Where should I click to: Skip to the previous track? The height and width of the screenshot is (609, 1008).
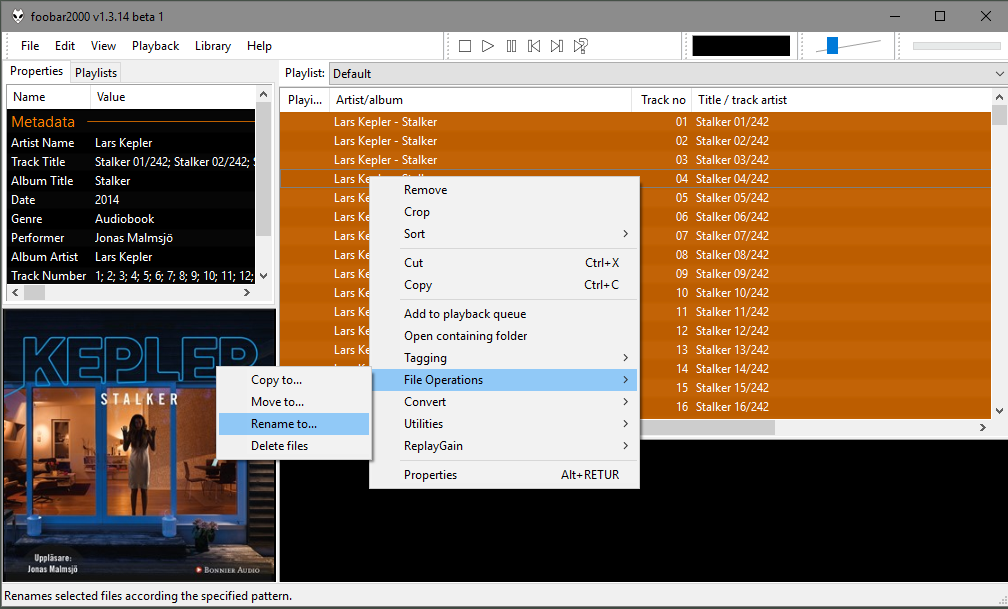click(x=534, y=46)
